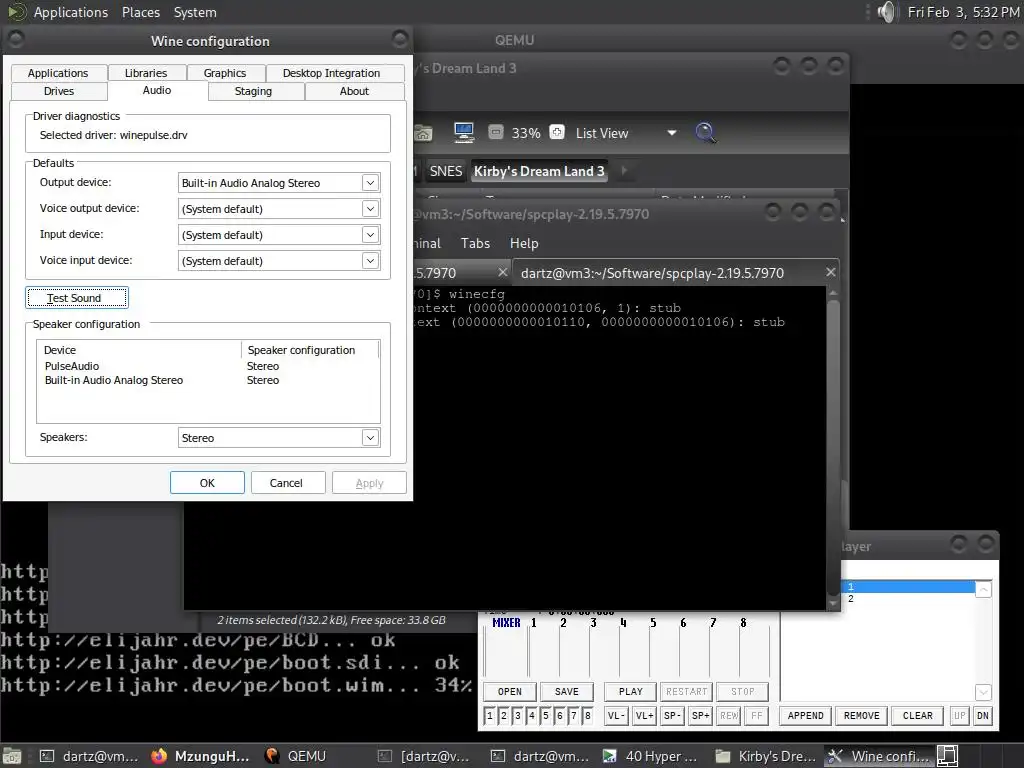Toggle channel 3 mute button in SPC player
Viewport: 1024px width, 768px height.
click(x=518, y=716)
